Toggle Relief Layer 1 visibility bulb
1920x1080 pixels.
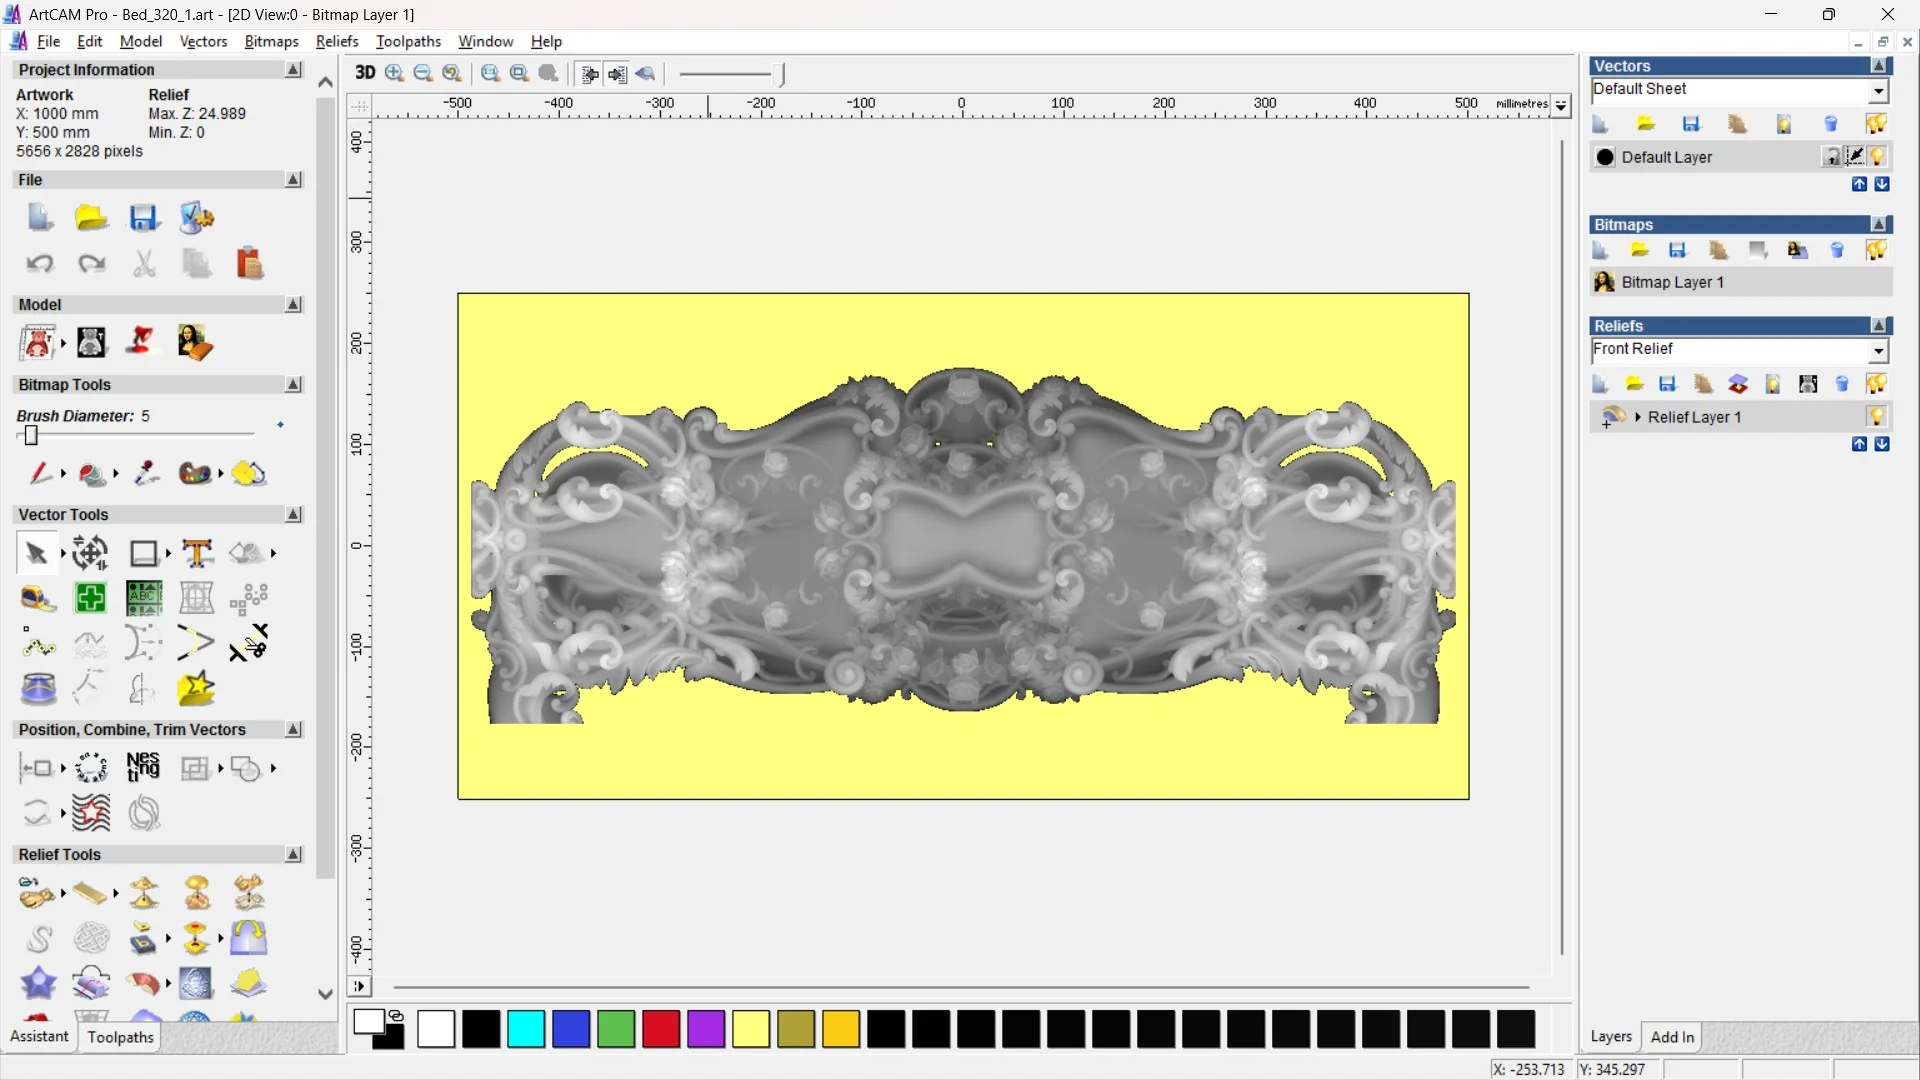pos(1877,417)
